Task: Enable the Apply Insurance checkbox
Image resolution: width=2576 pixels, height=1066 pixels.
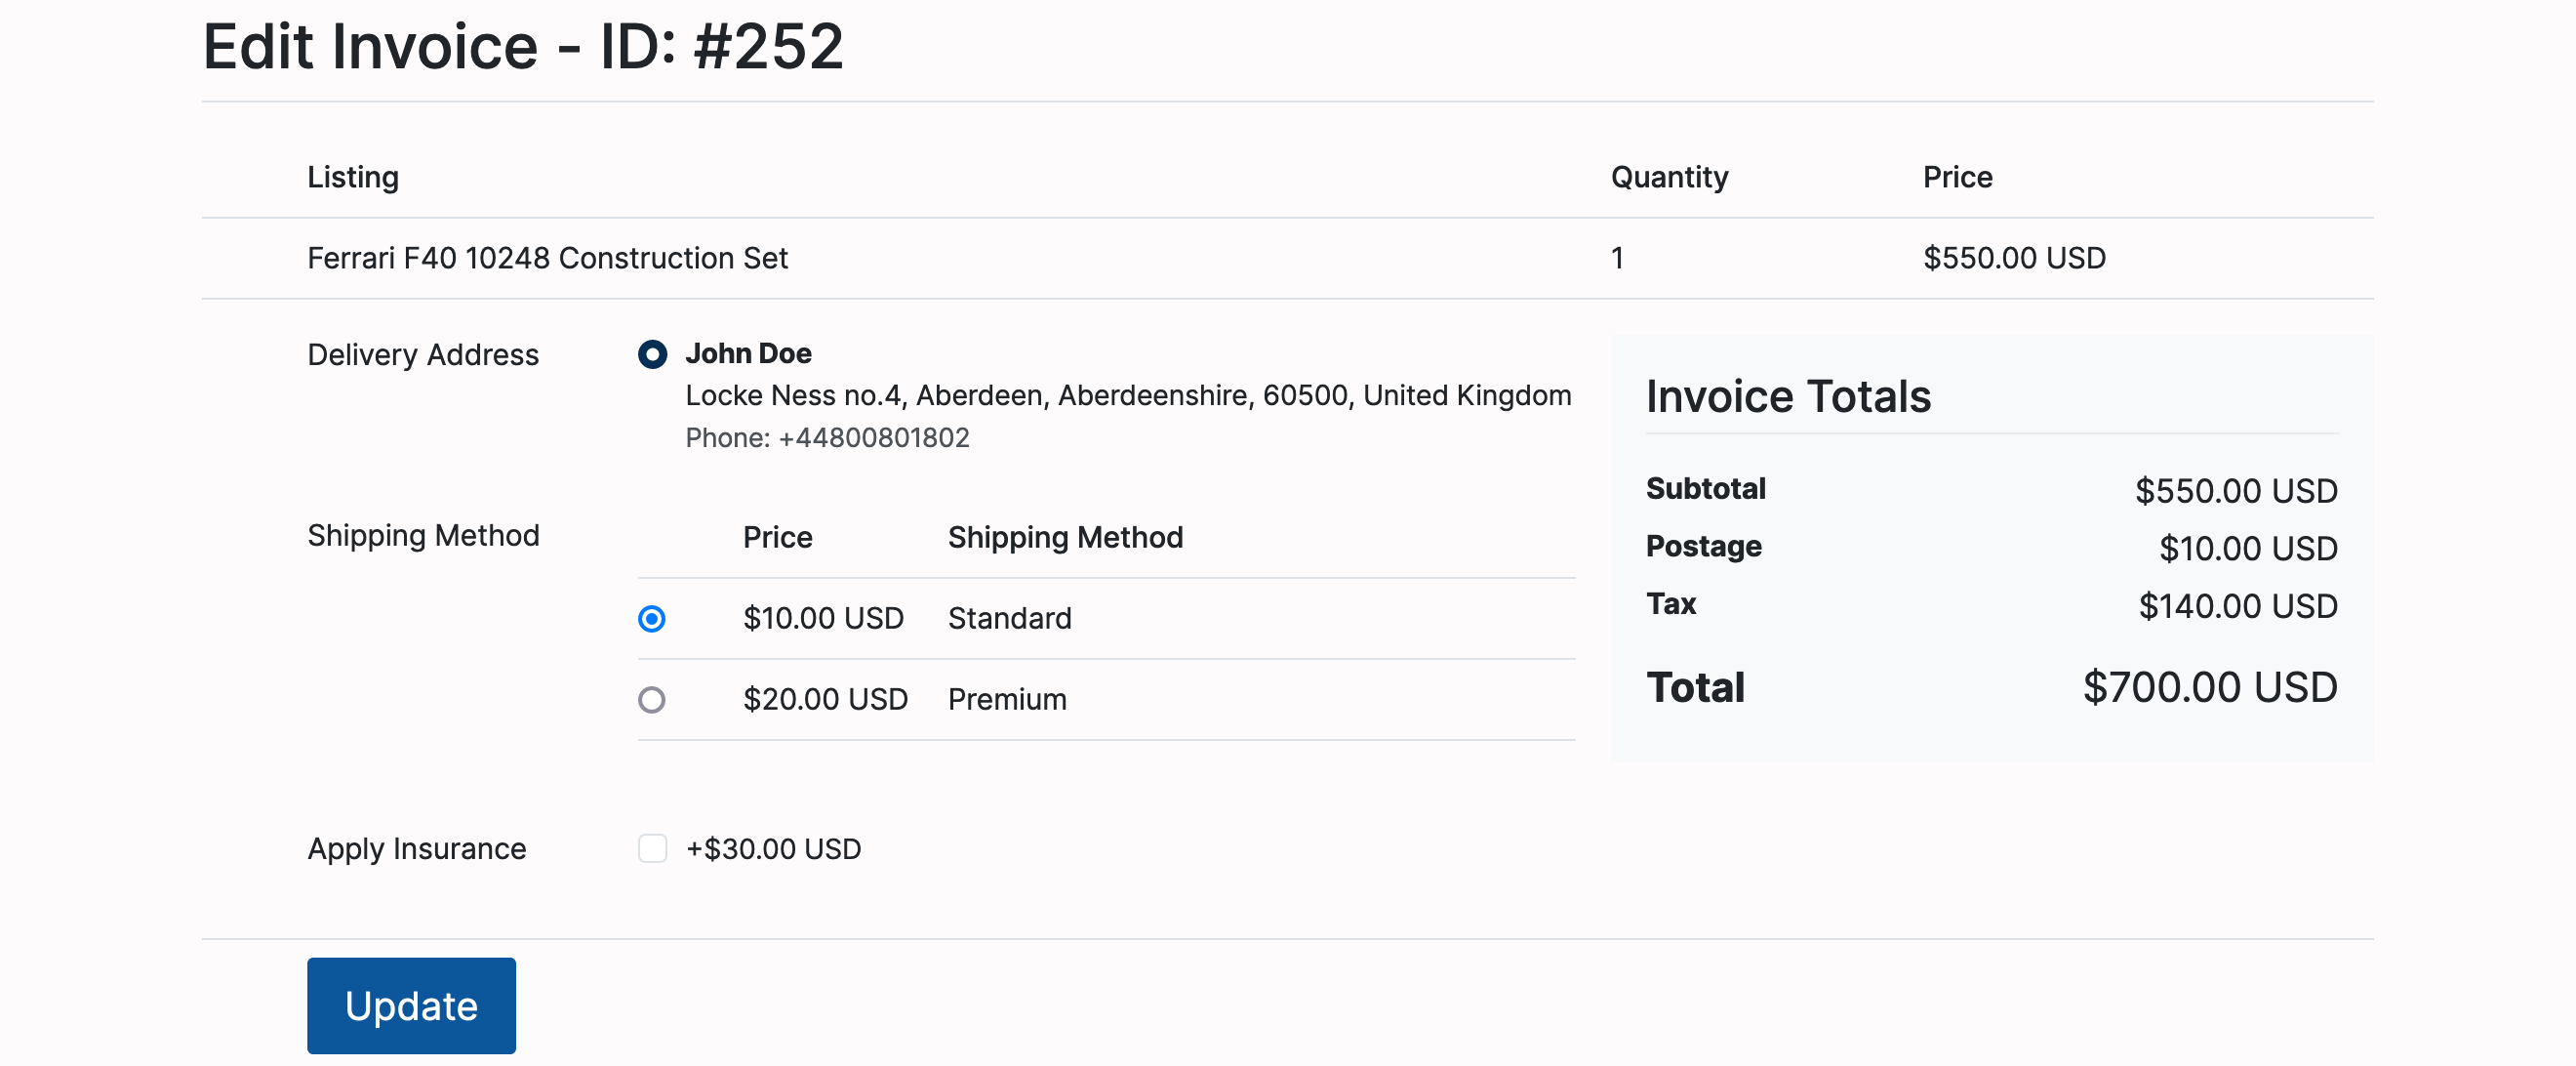Action: (652, 849)
